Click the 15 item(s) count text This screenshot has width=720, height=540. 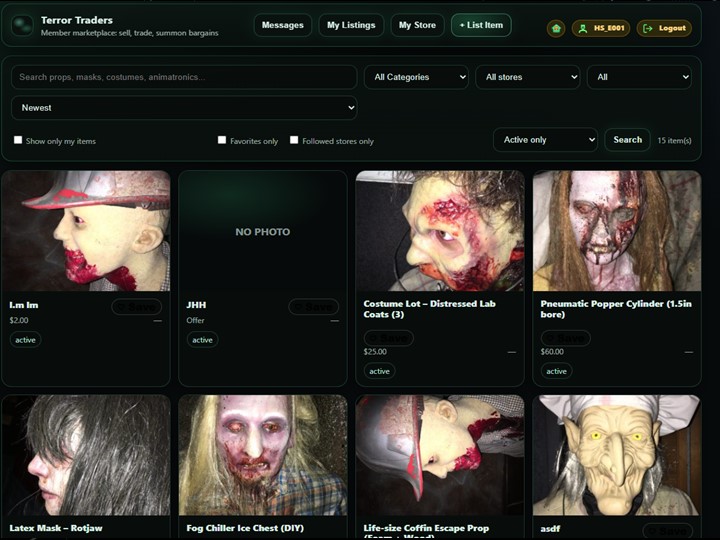click(x=674, y=141)
